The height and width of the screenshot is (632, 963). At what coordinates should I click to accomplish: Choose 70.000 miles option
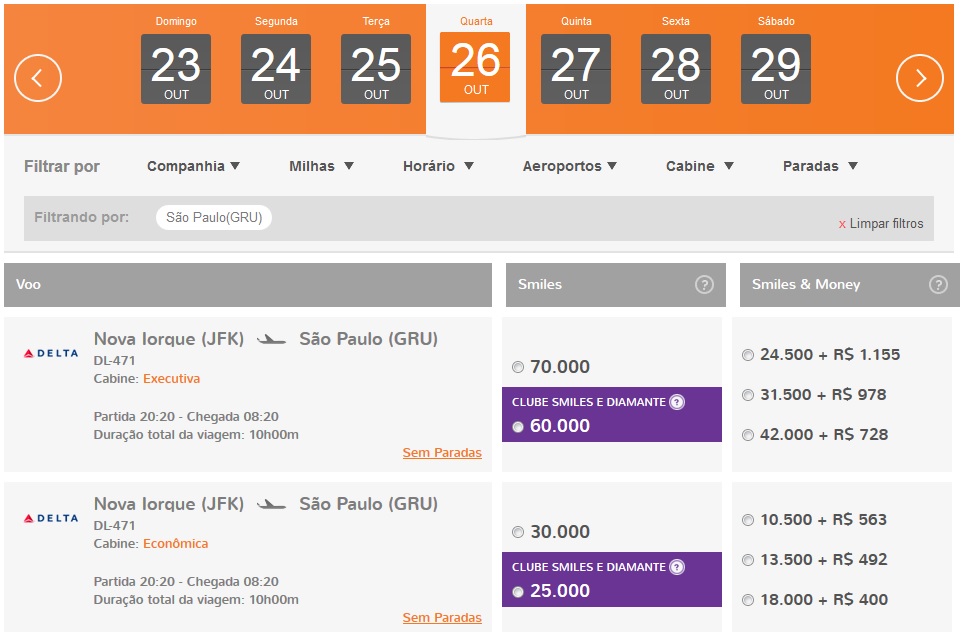pyautogui.click(x=518, y=367)
